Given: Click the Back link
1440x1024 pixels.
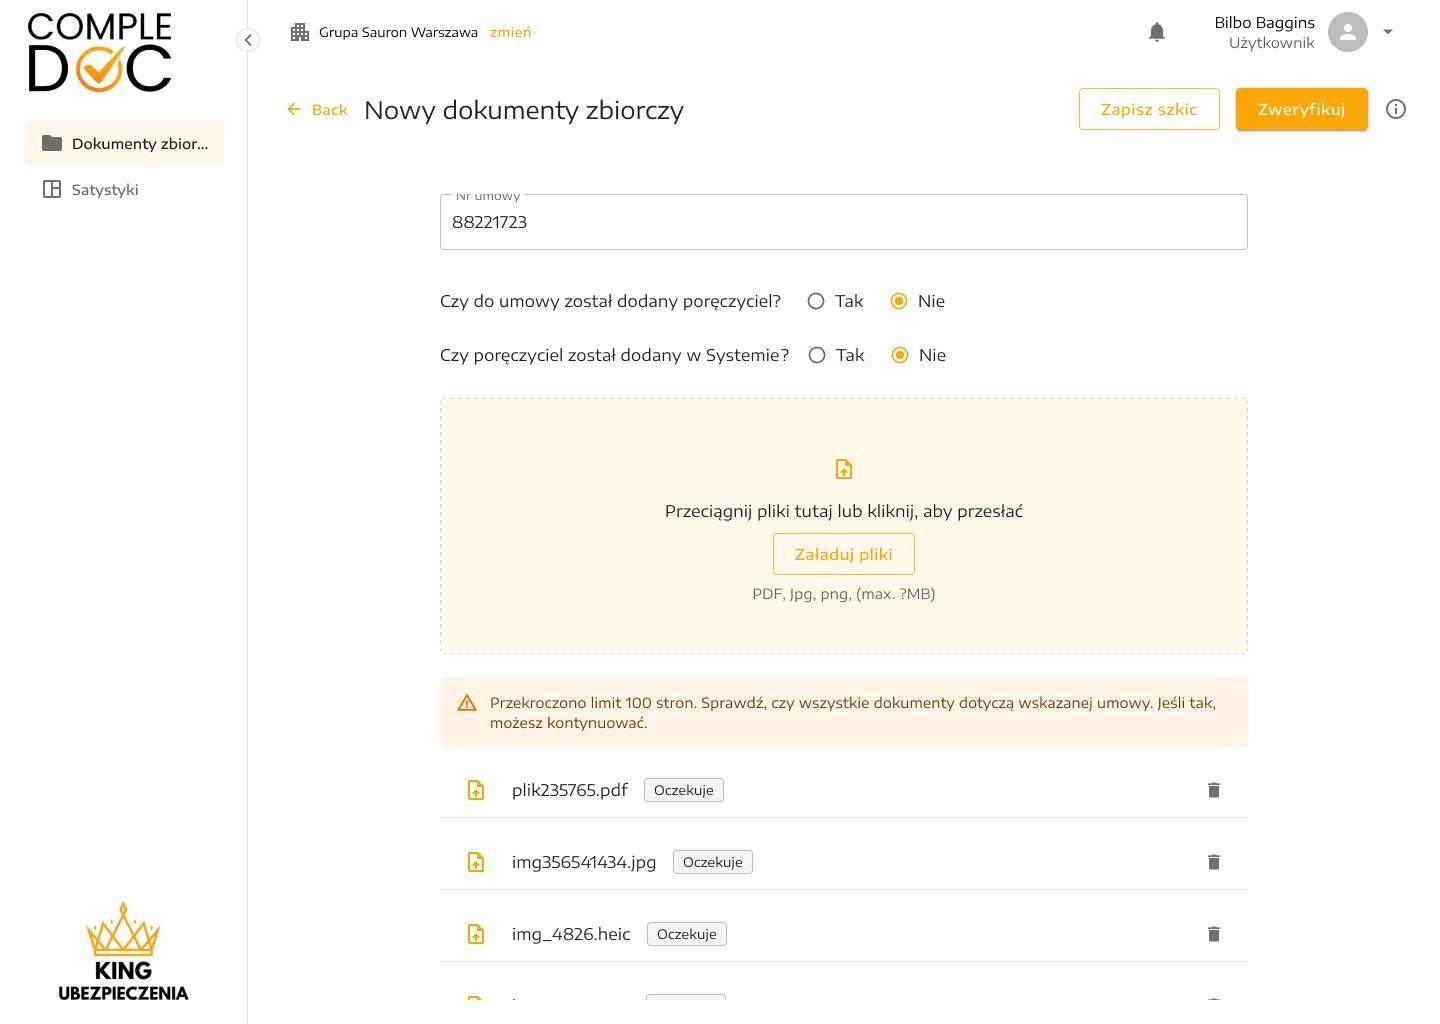Looking at the screenshot, I should pos(318,110).
